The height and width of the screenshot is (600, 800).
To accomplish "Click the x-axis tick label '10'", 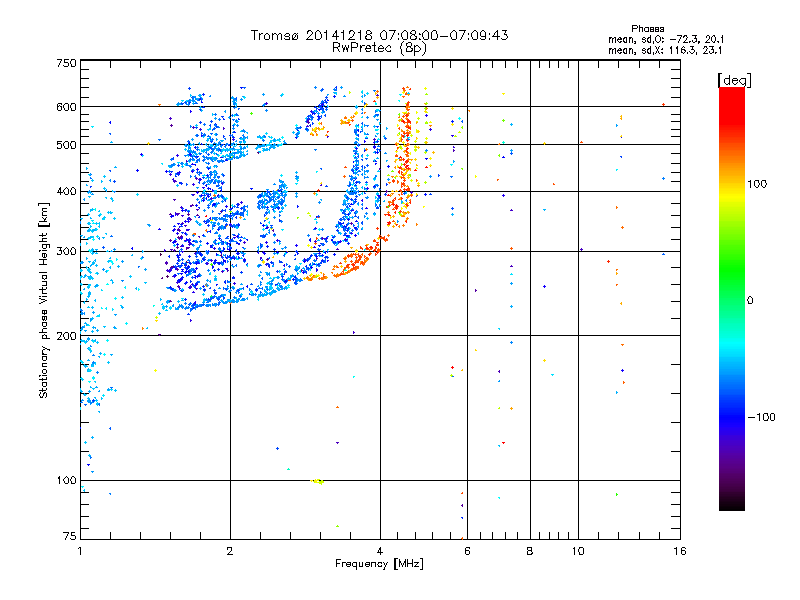I will [578, 551].
